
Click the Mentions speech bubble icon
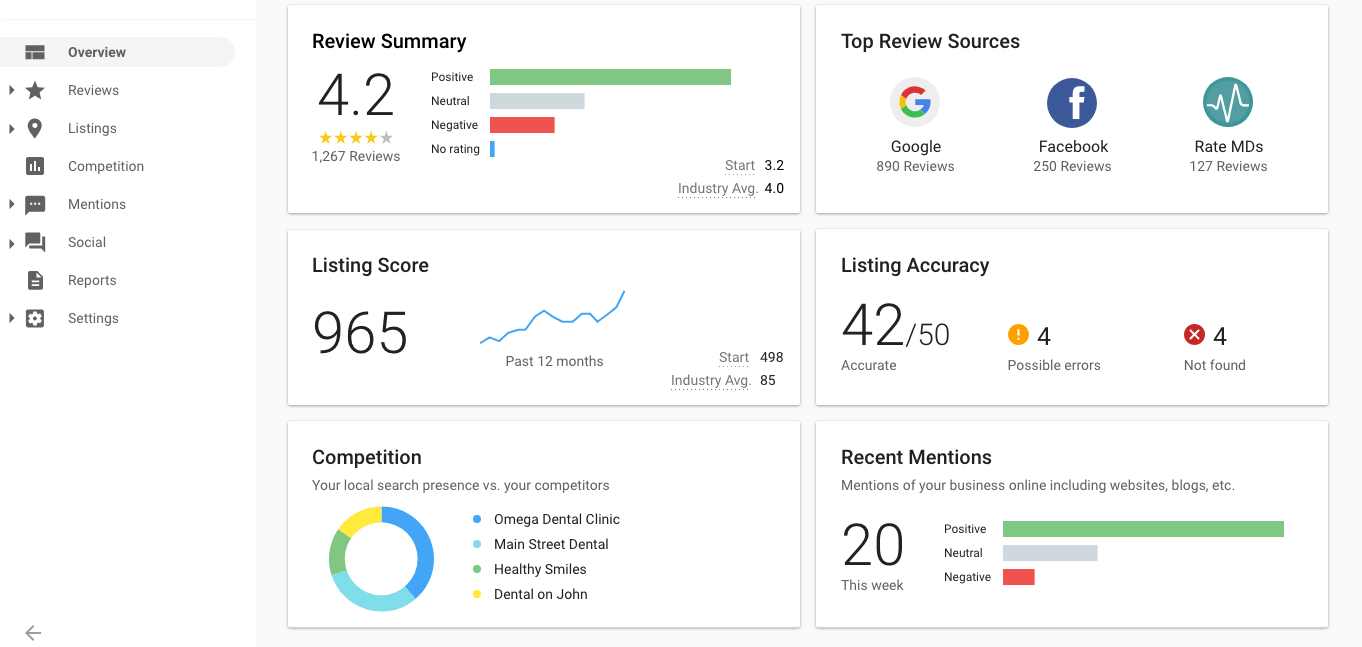point(35,205)
